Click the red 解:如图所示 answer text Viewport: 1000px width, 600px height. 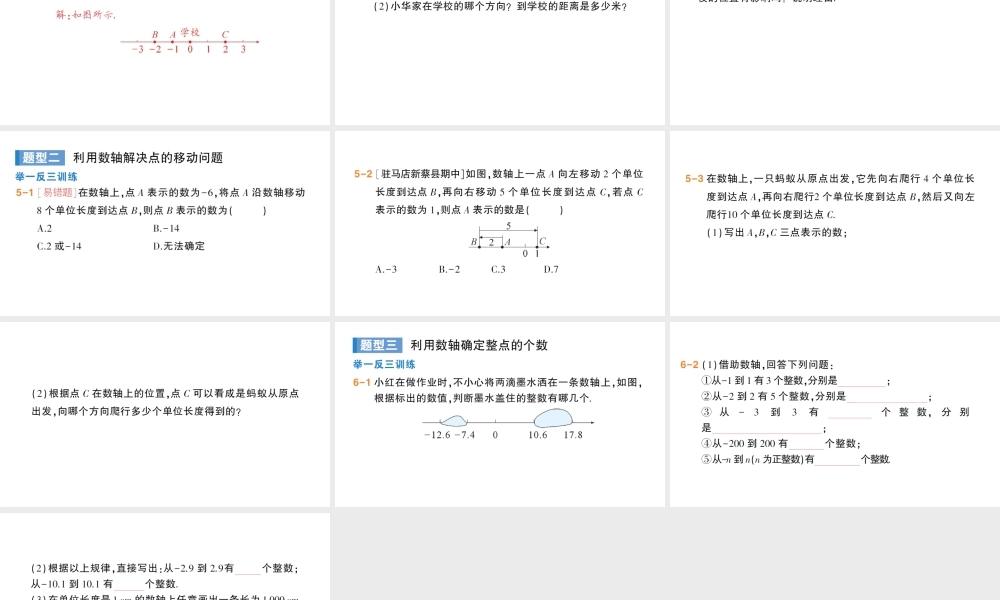pyautogui.click(x=85, y=15)
